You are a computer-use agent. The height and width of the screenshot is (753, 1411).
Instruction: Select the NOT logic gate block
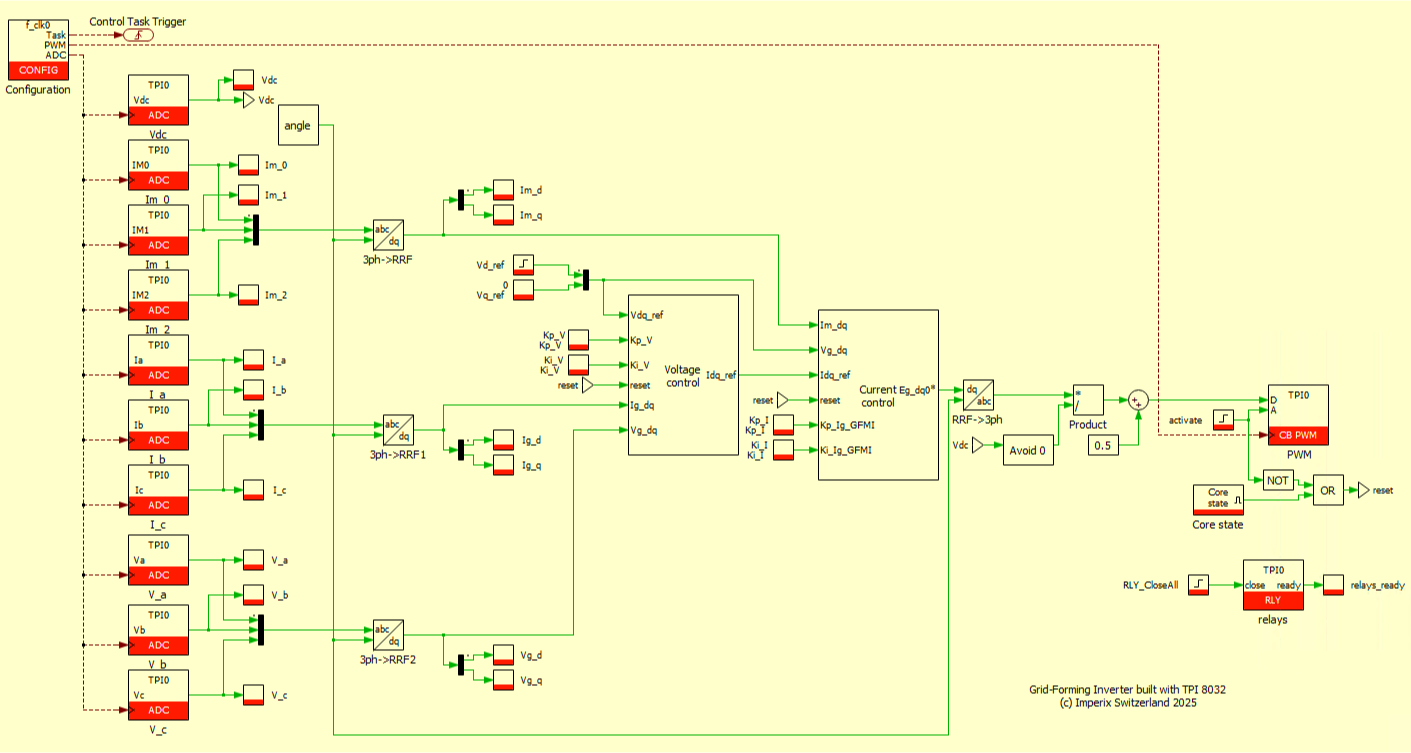point(1278,480)
